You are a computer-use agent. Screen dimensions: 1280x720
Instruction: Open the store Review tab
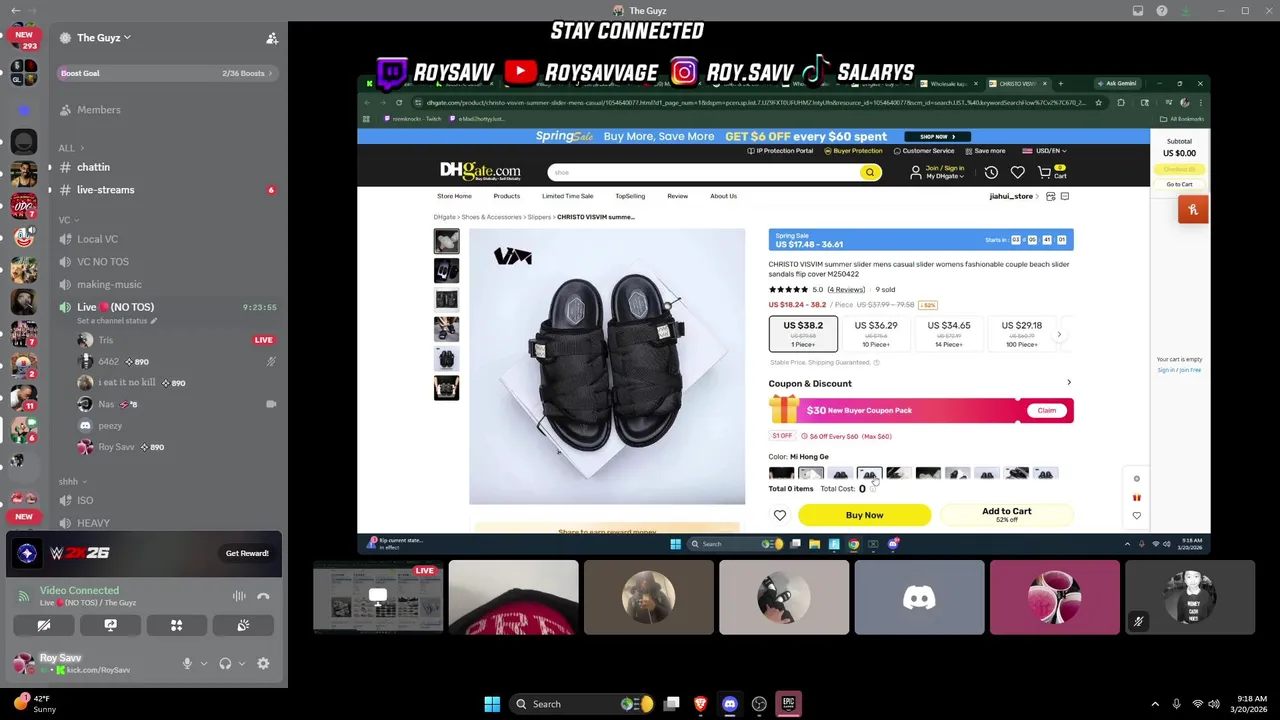tap(677, 196)
